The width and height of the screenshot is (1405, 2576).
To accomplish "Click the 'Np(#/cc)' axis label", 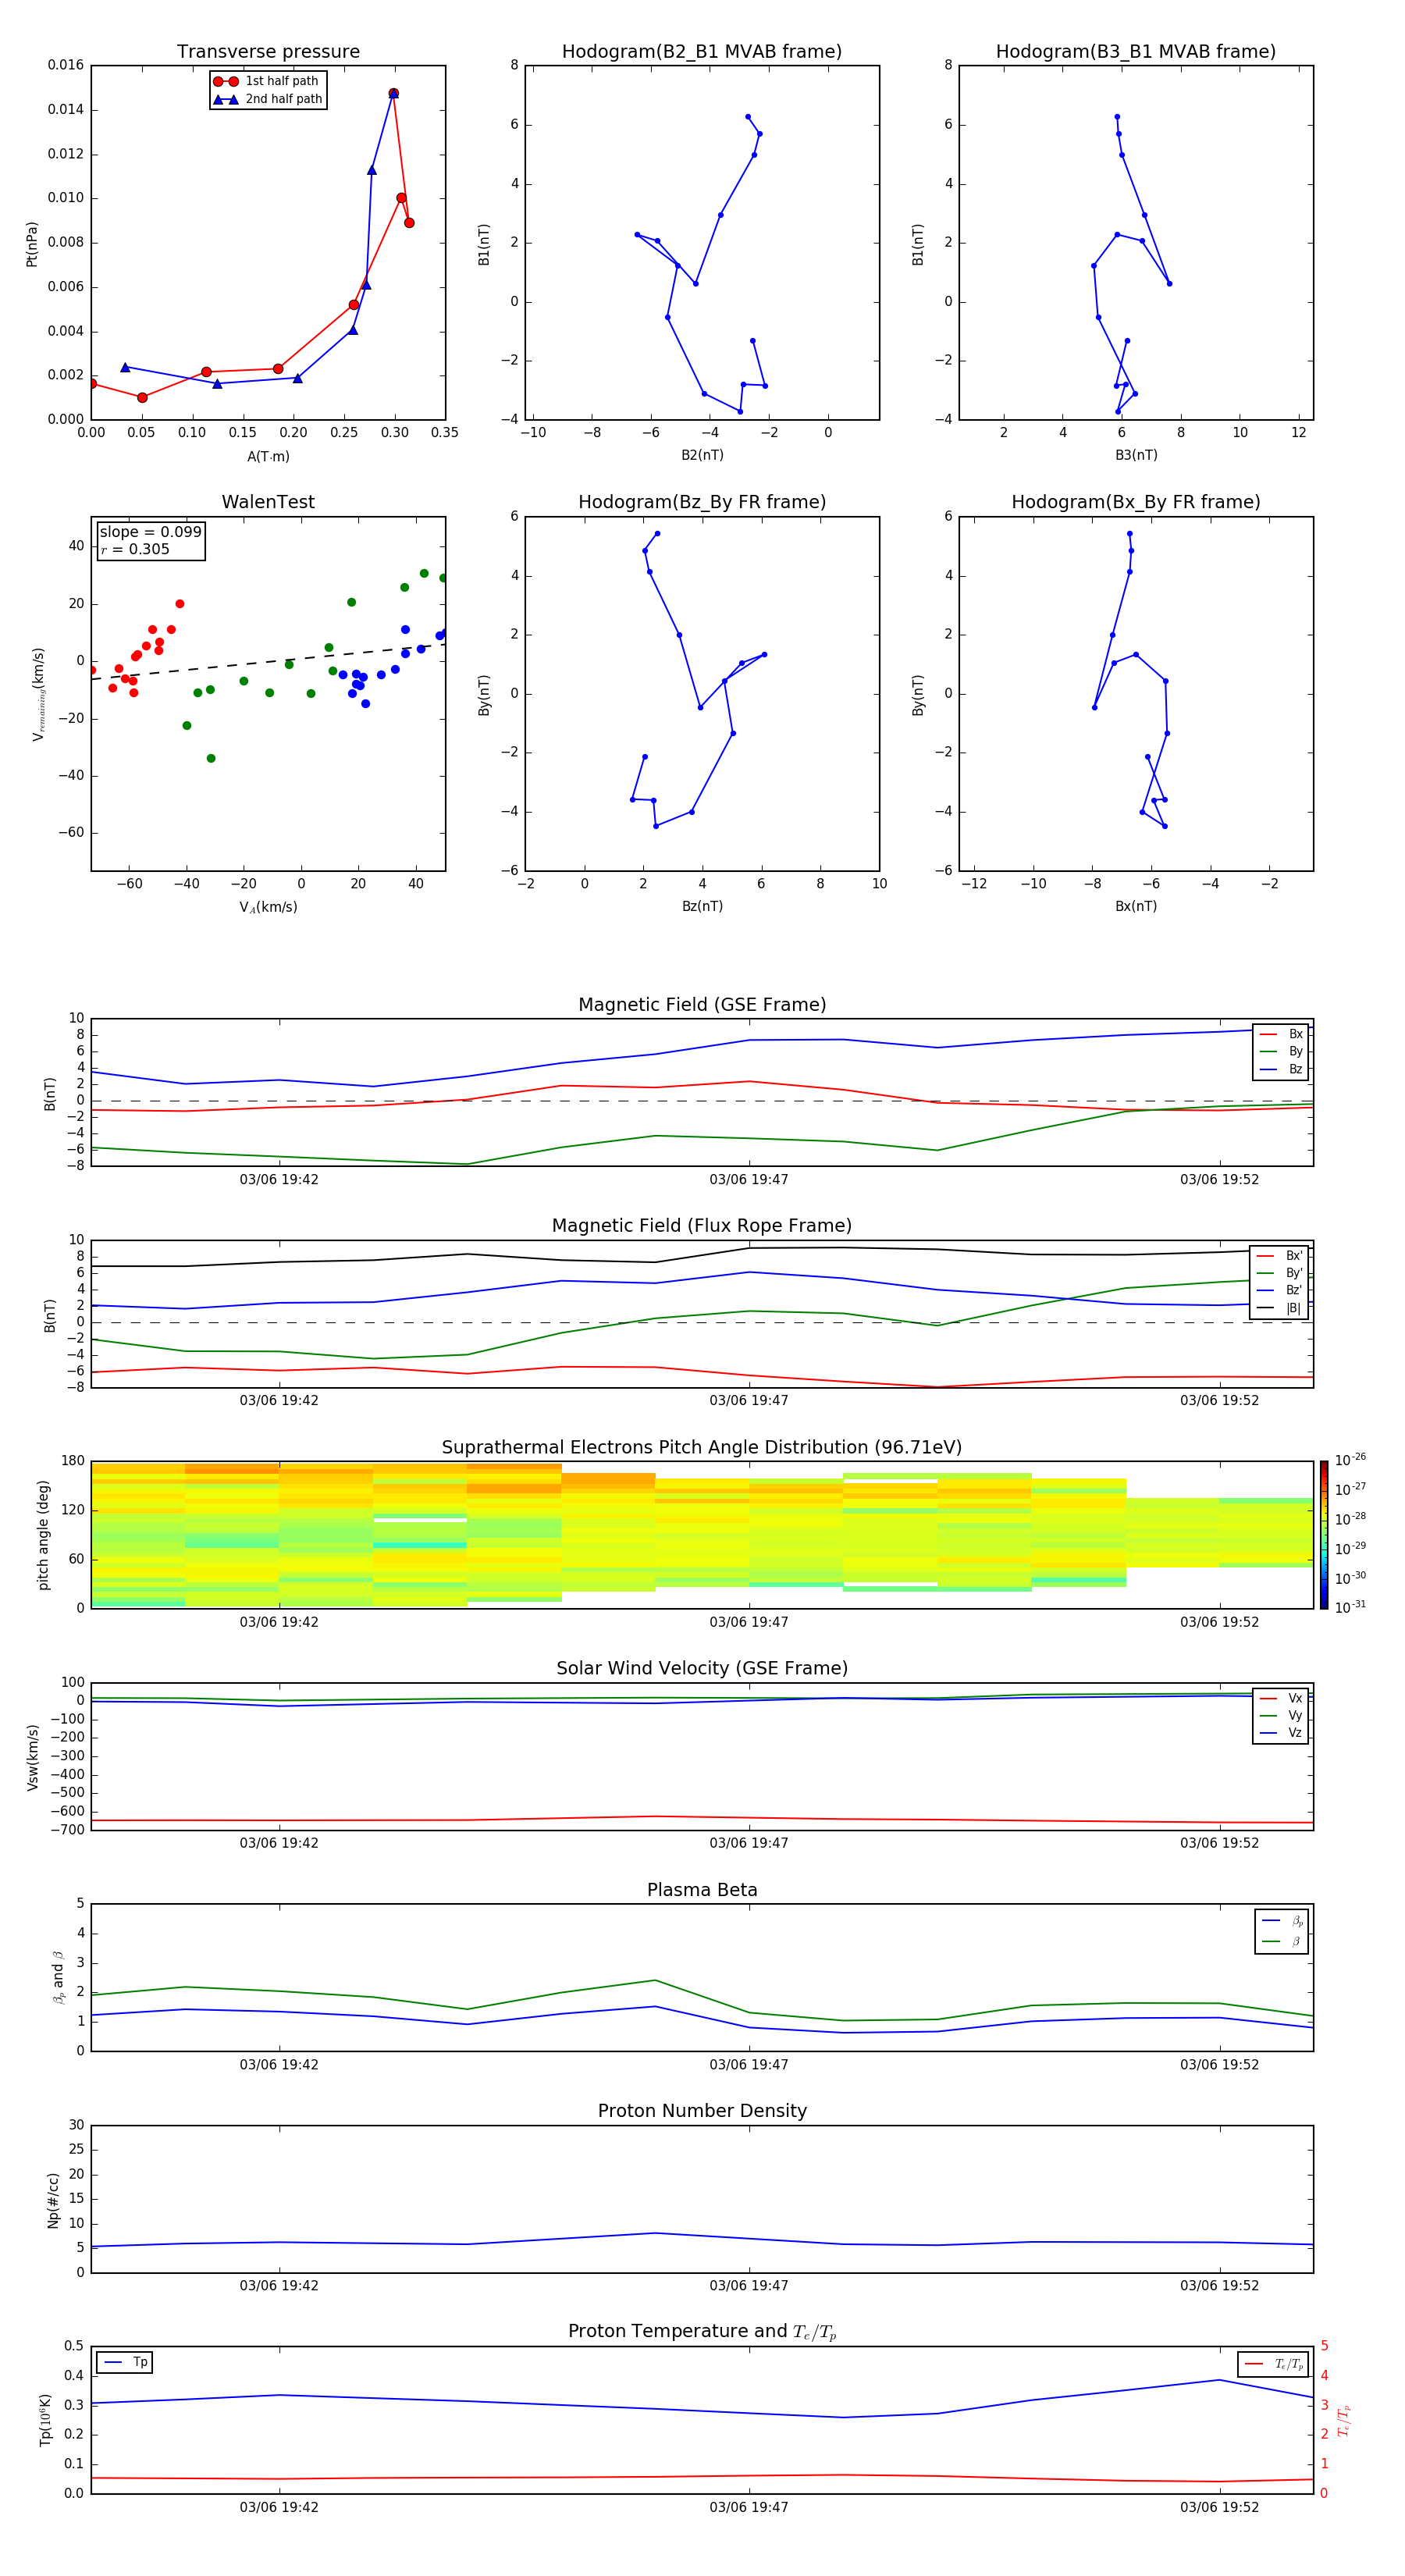I will tap(53, 2199).
